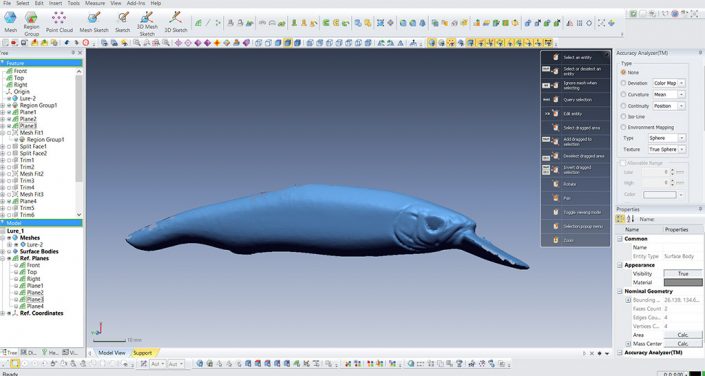Activate the Point Cloud tool
This screenshot has height=376, width=705.
pyautogui.click(x=59, y=18)
